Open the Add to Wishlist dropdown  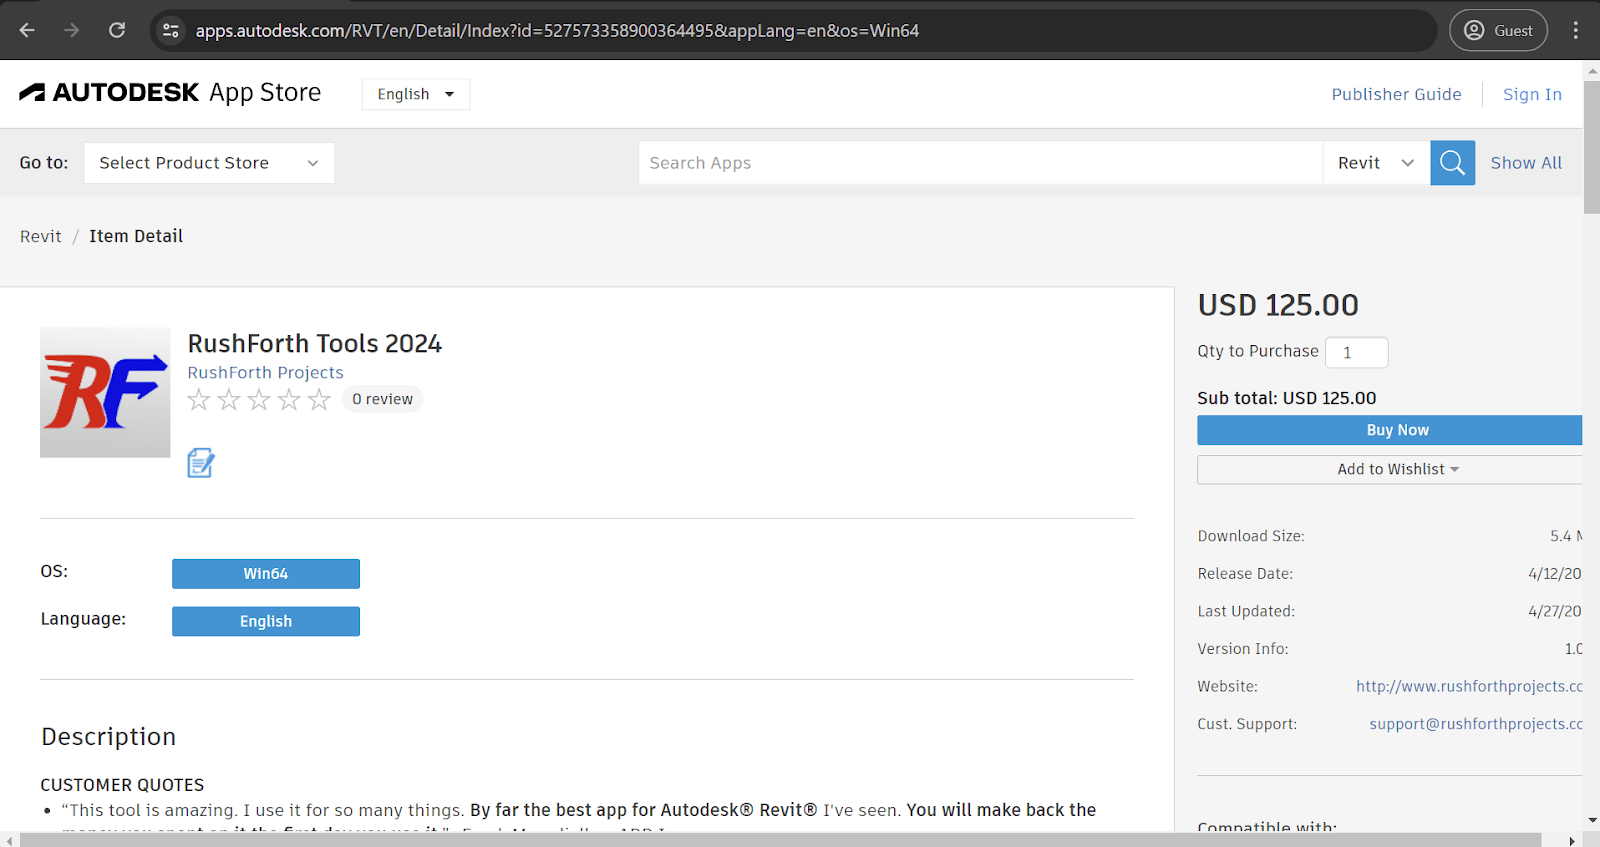[1389, 470]
